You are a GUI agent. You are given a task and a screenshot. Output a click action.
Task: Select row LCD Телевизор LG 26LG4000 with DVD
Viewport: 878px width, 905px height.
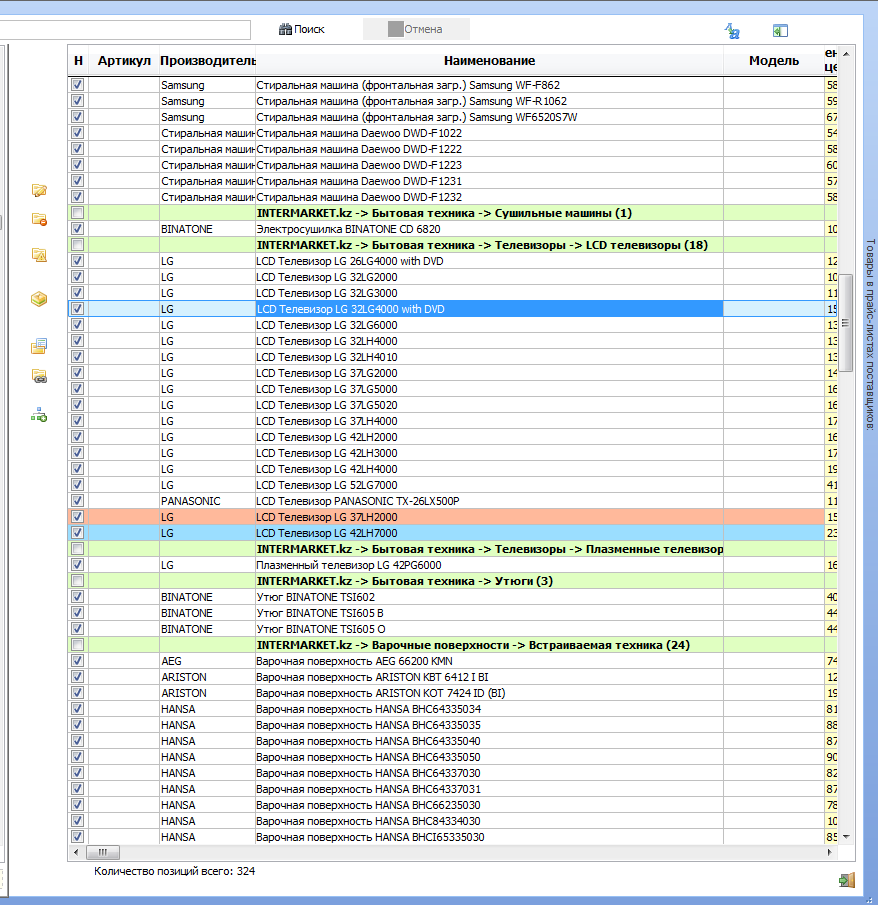tap(453, 261)
